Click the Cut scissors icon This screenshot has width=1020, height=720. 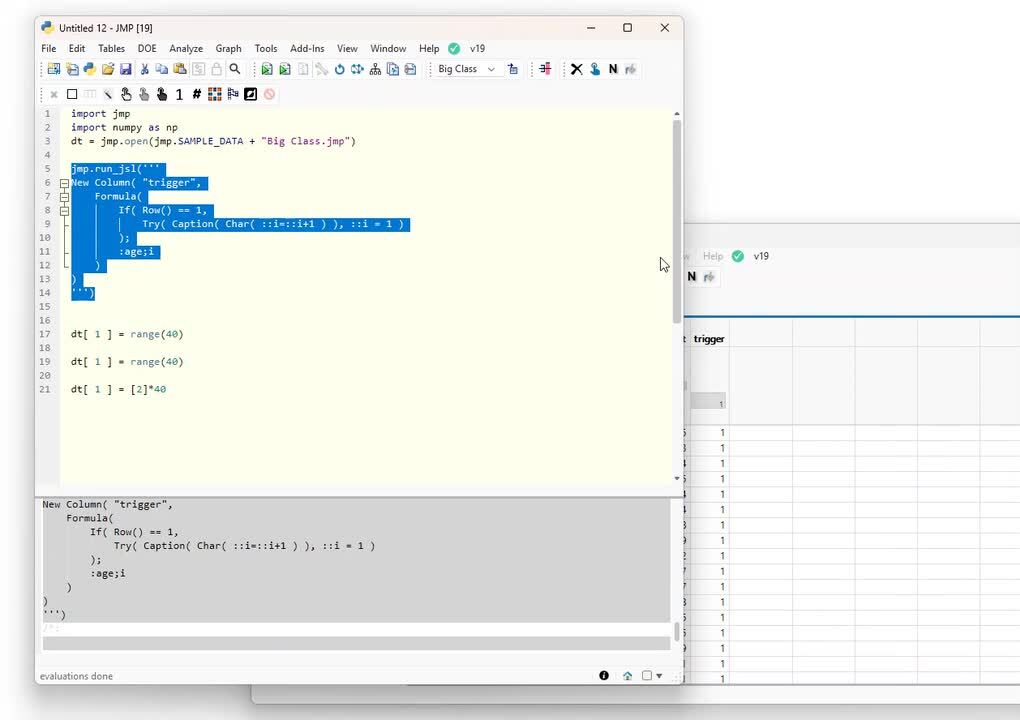point(144,69)
